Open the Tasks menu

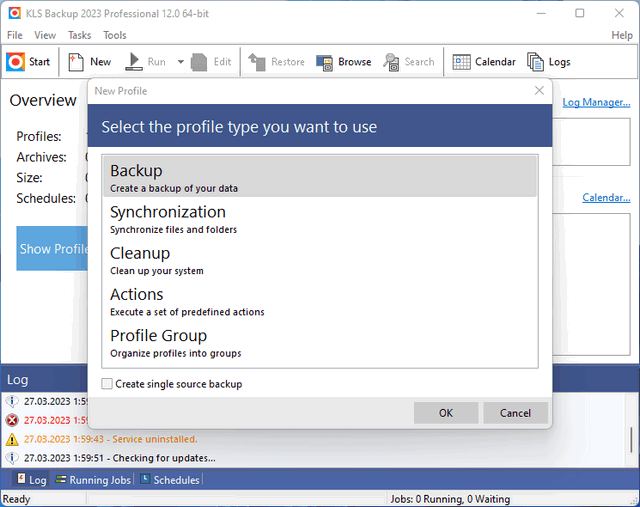click(x=79, y=35)
